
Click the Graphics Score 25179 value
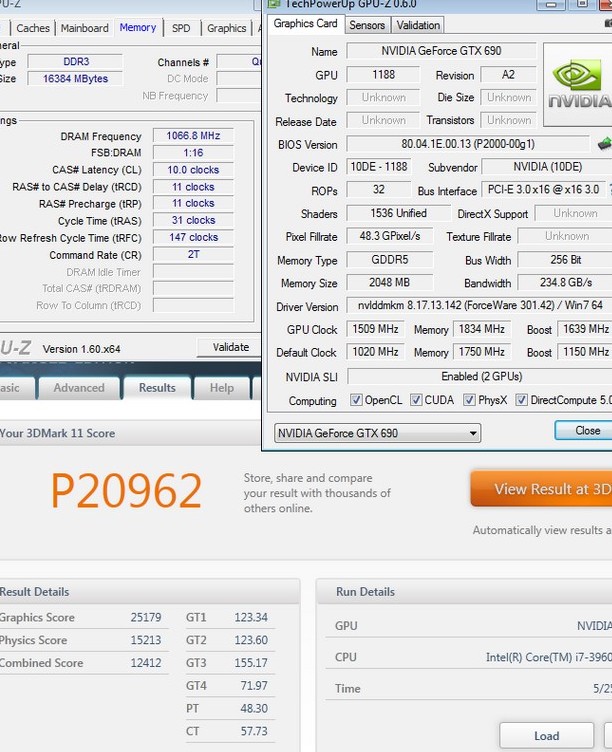click(x=146, y=617)
